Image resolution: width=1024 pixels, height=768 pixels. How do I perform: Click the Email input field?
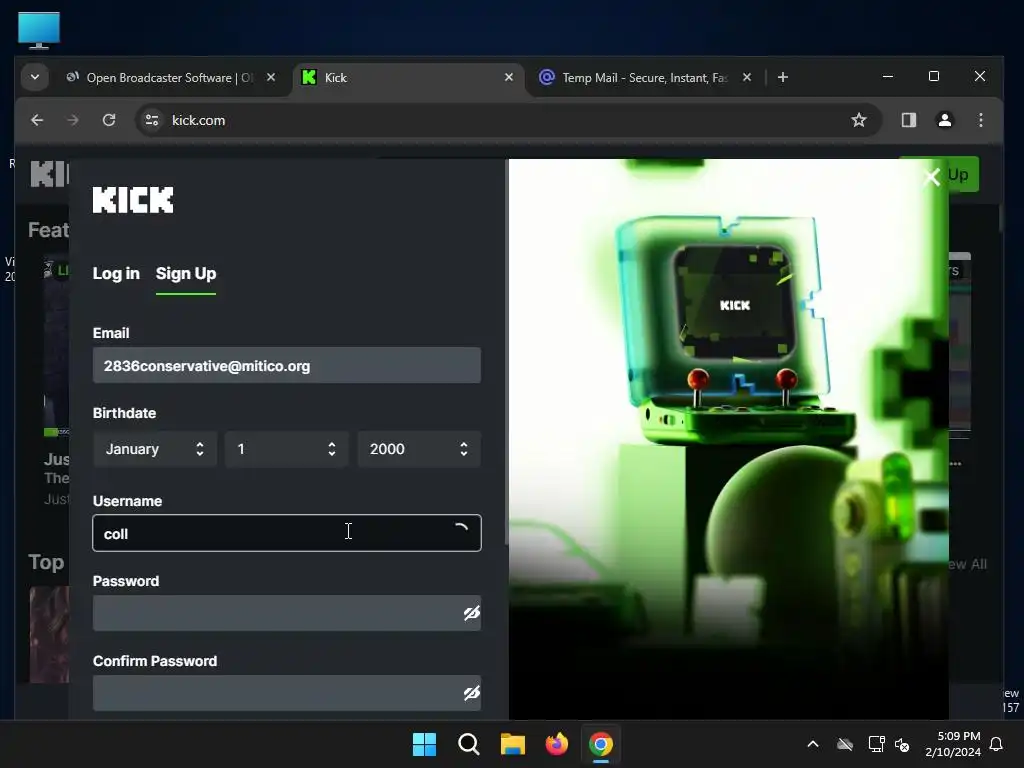[x=287, y=366]
